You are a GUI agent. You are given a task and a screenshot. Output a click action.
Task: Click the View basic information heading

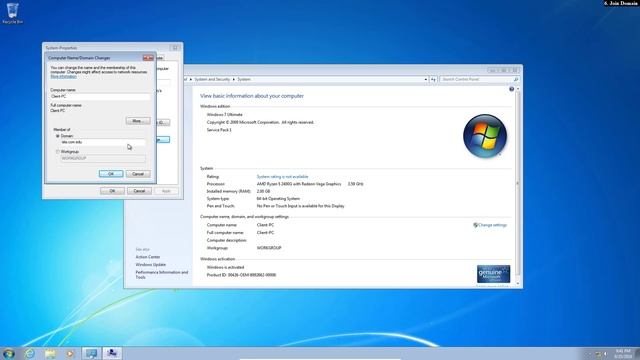(252, 96)
